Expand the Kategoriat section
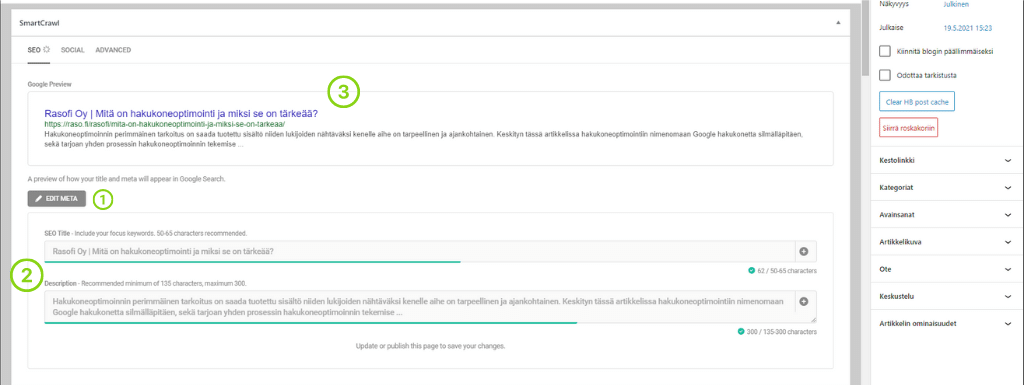 coord(947,187)
